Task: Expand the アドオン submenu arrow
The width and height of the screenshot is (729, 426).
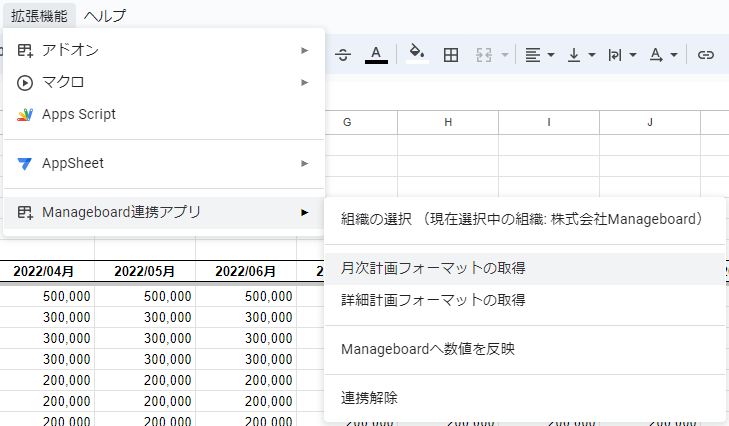Action: tap(305, 50)
